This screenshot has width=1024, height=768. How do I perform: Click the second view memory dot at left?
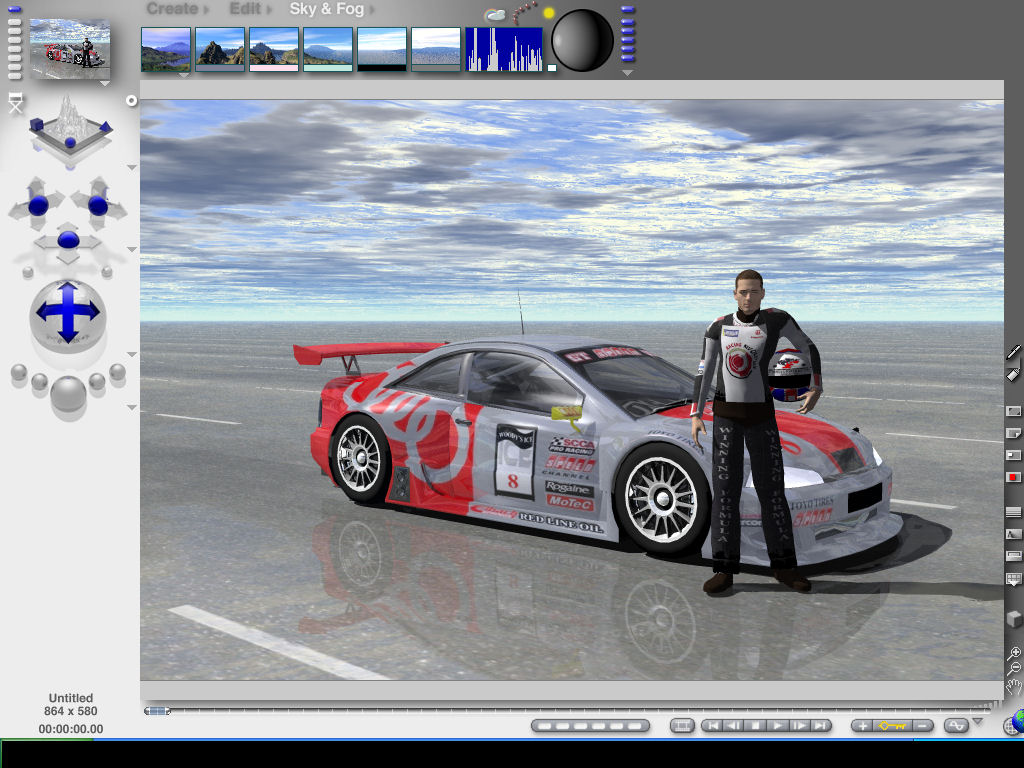coord(14,22)
